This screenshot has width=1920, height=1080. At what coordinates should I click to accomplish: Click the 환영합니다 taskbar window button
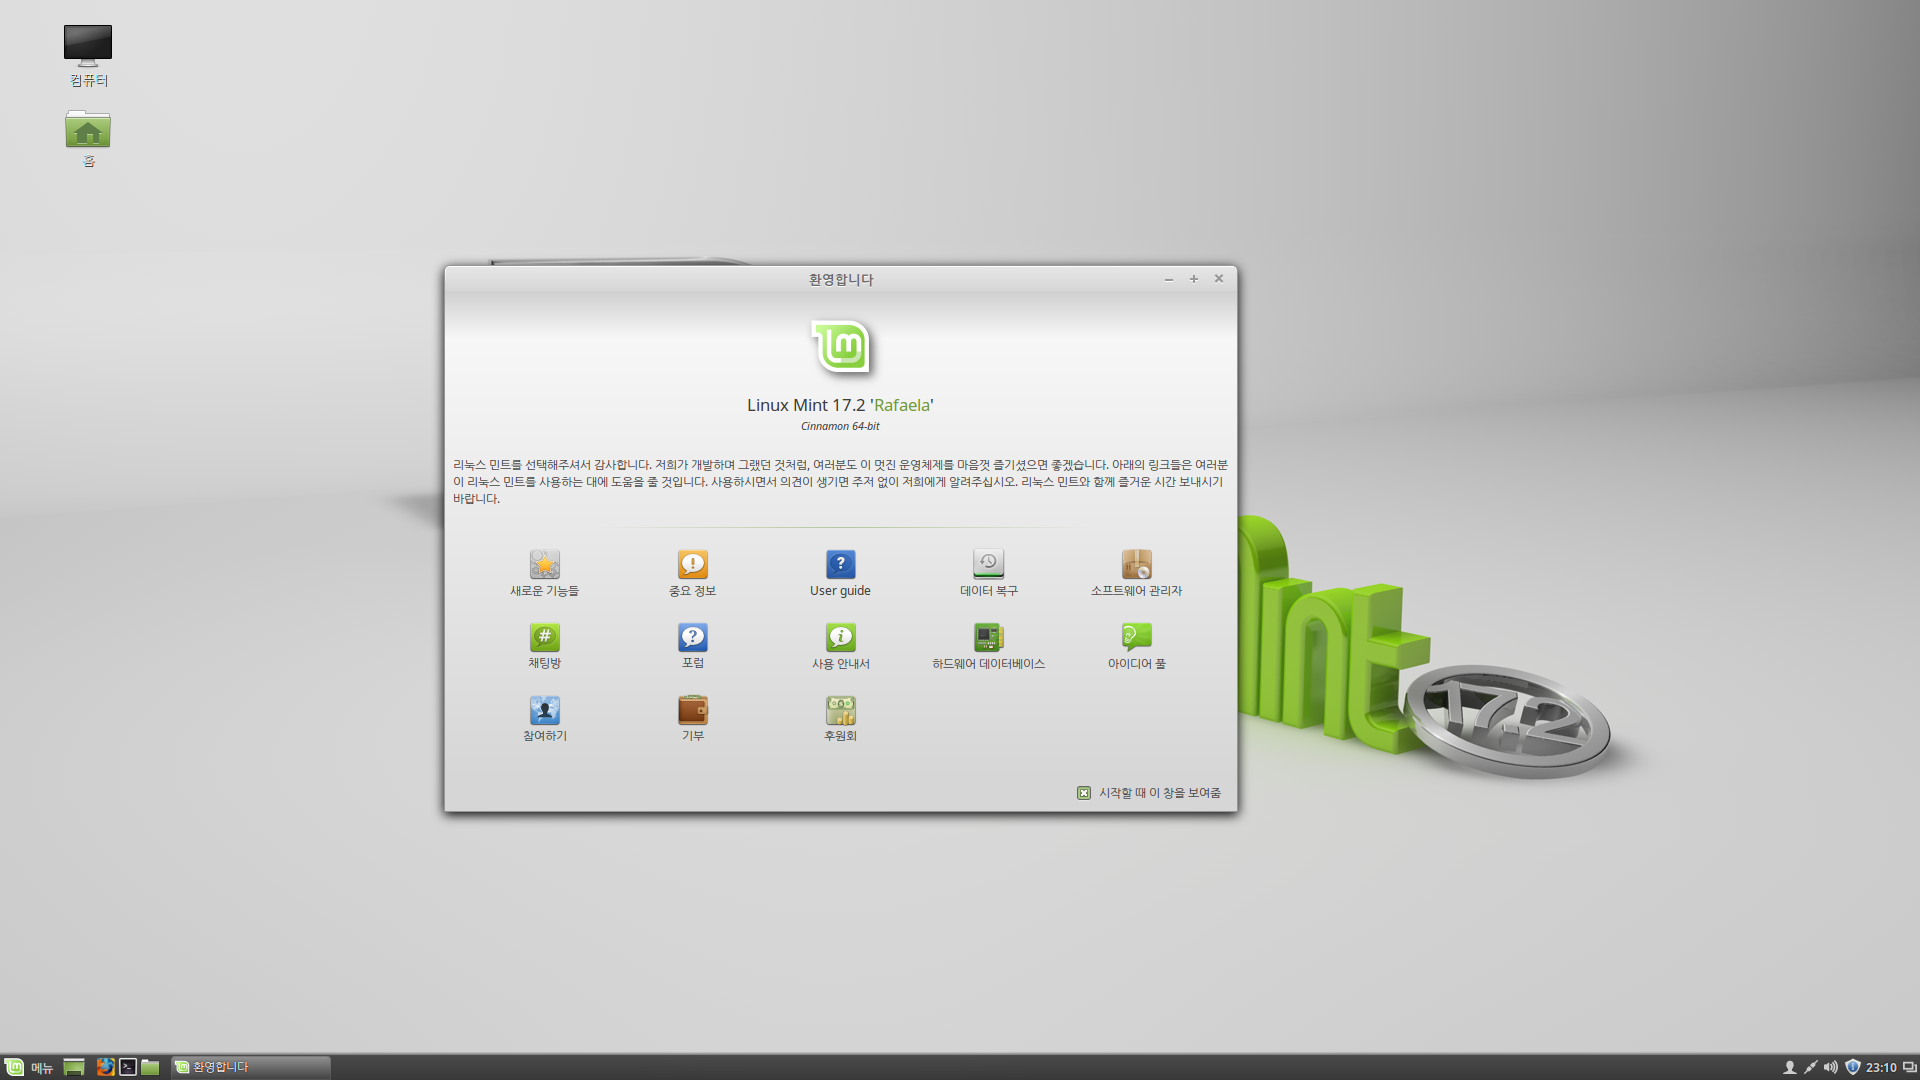coord(250,1067)
